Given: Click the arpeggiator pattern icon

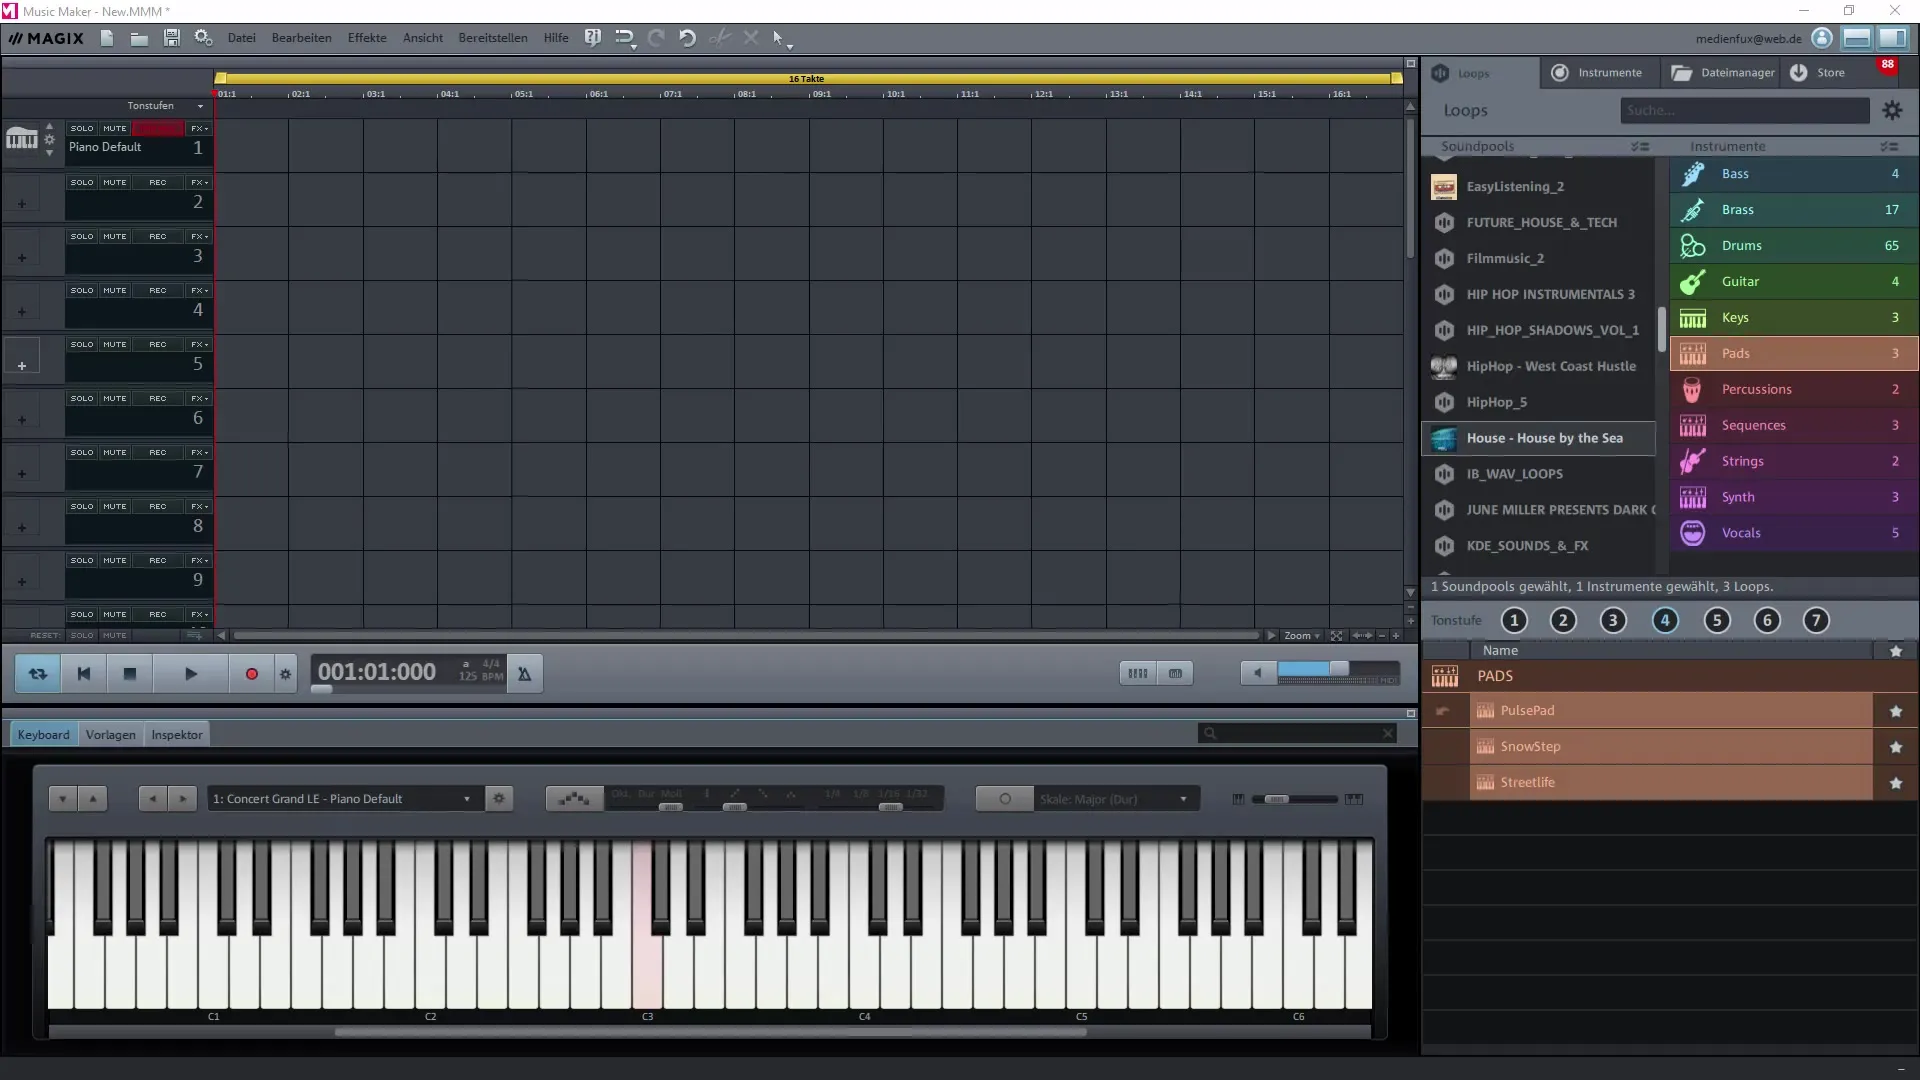Looking at the screenshot, I should click(x=574, y=798).
